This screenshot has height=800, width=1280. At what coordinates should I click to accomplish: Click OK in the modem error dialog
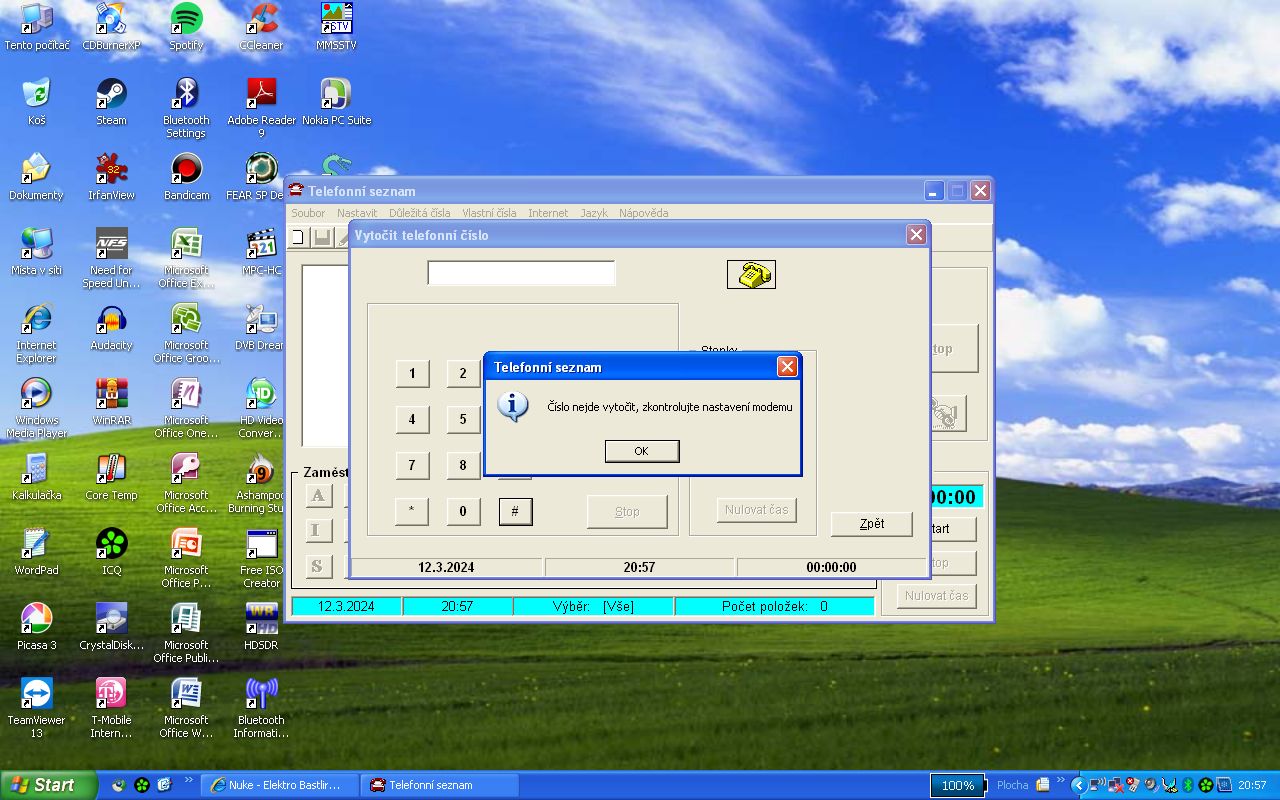[641, 451]
